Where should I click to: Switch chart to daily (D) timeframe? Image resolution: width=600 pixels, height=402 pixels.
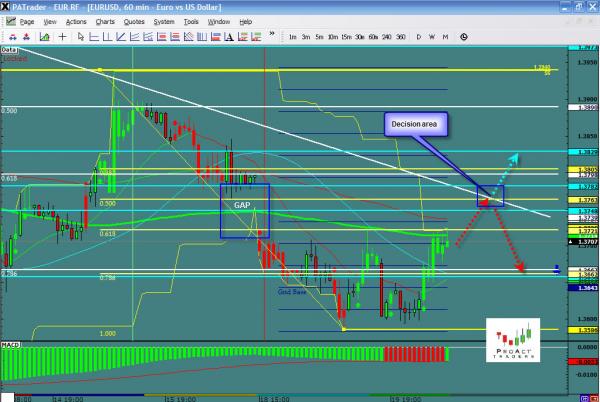coord(418,36)
